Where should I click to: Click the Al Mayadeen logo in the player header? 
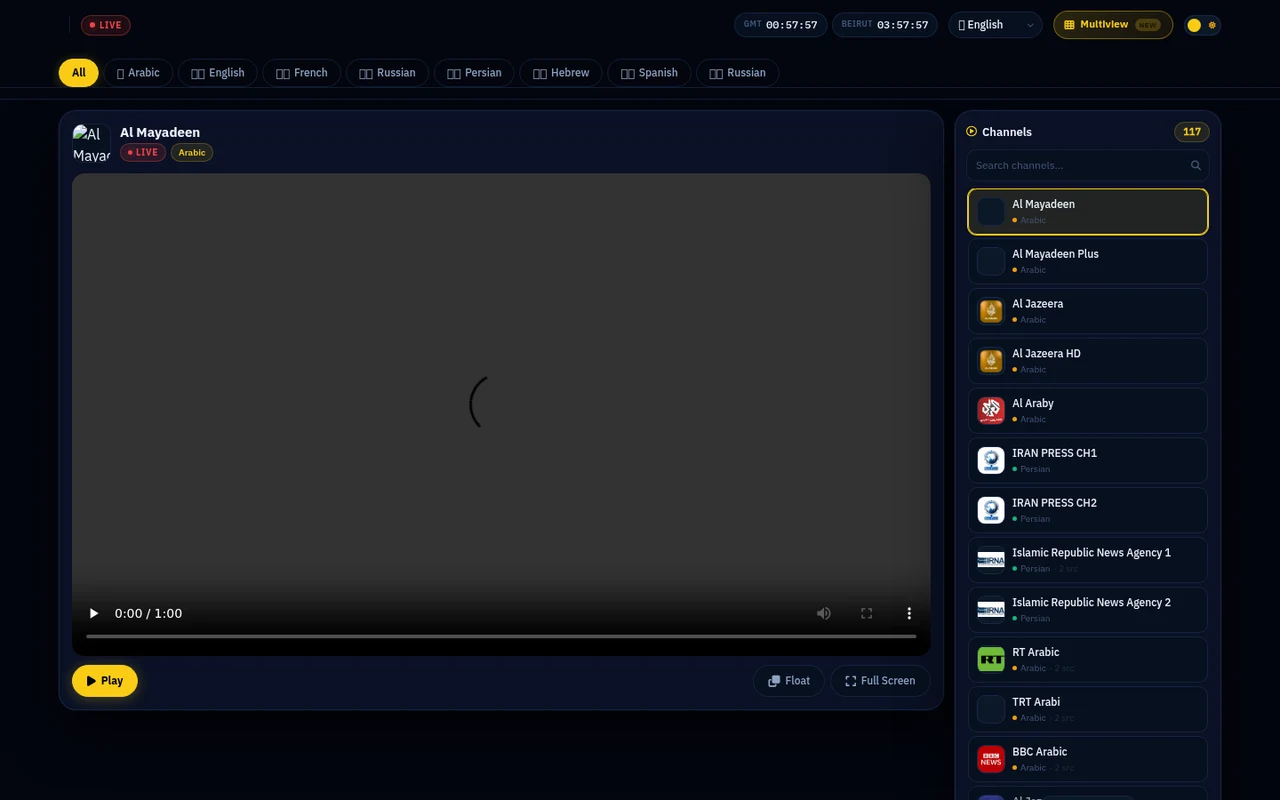(91, 143)
